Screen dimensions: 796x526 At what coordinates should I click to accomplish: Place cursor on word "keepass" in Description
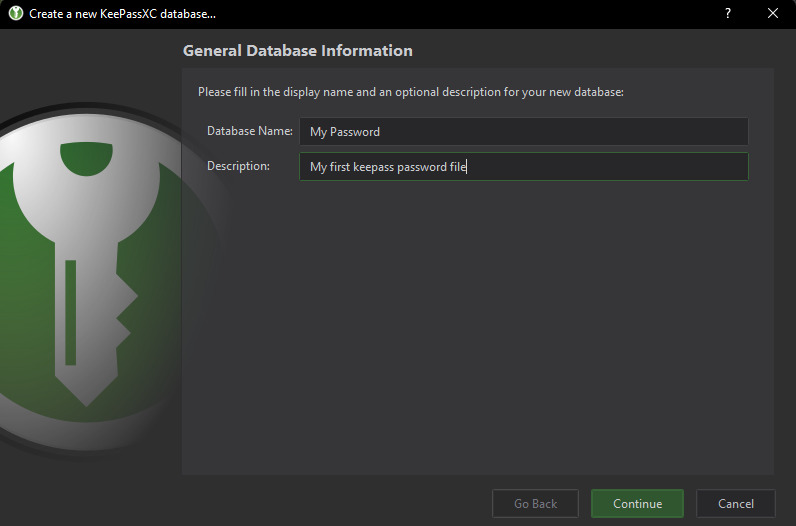click(x=373, y=167)
